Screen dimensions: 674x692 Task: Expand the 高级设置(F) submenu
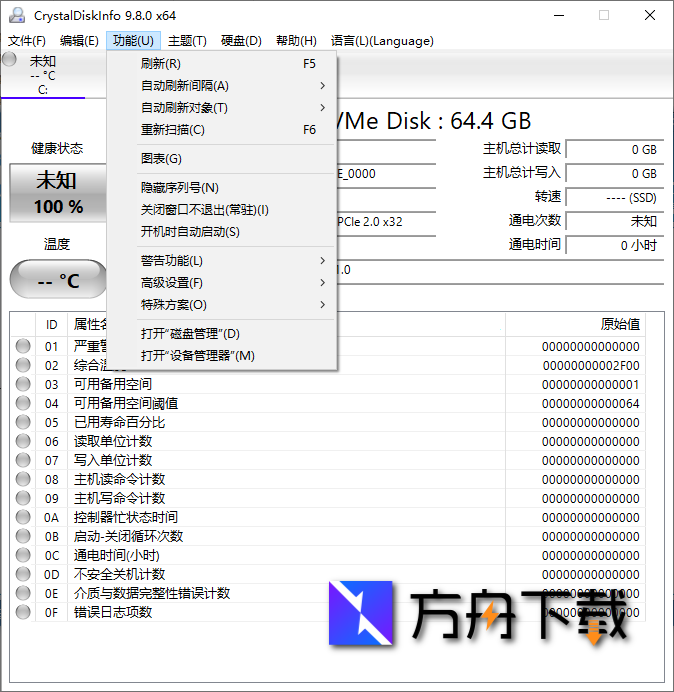tap(222, 282)
